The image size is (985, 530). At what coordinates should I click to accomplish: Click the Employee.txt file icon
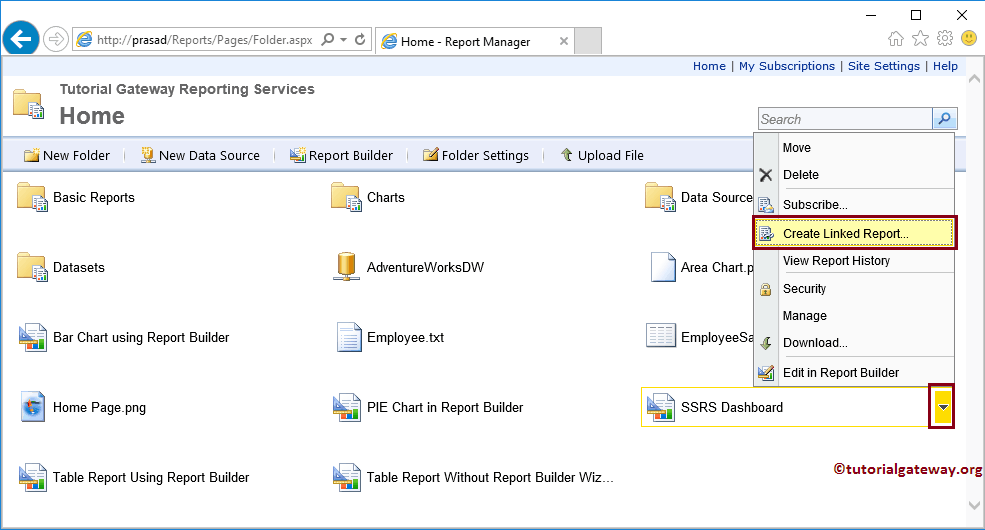[x=349, y=337]
